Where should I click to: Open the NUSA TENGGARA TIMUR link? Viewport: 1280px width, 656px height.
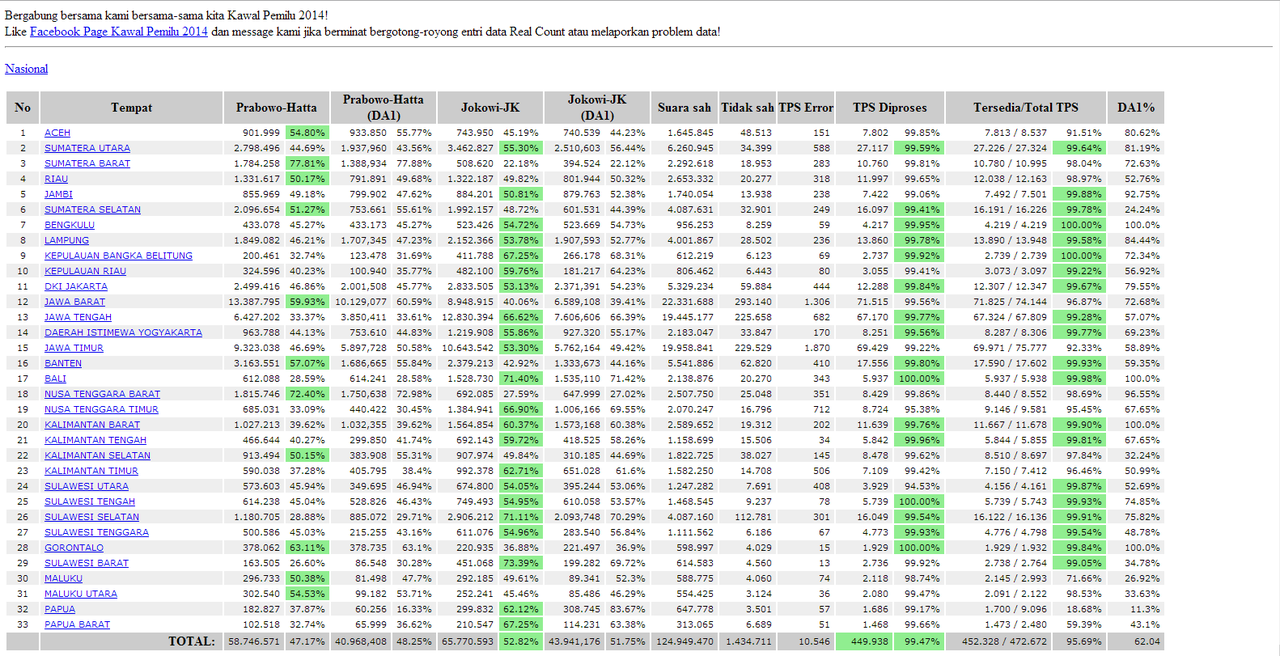[x=101, y=410]
